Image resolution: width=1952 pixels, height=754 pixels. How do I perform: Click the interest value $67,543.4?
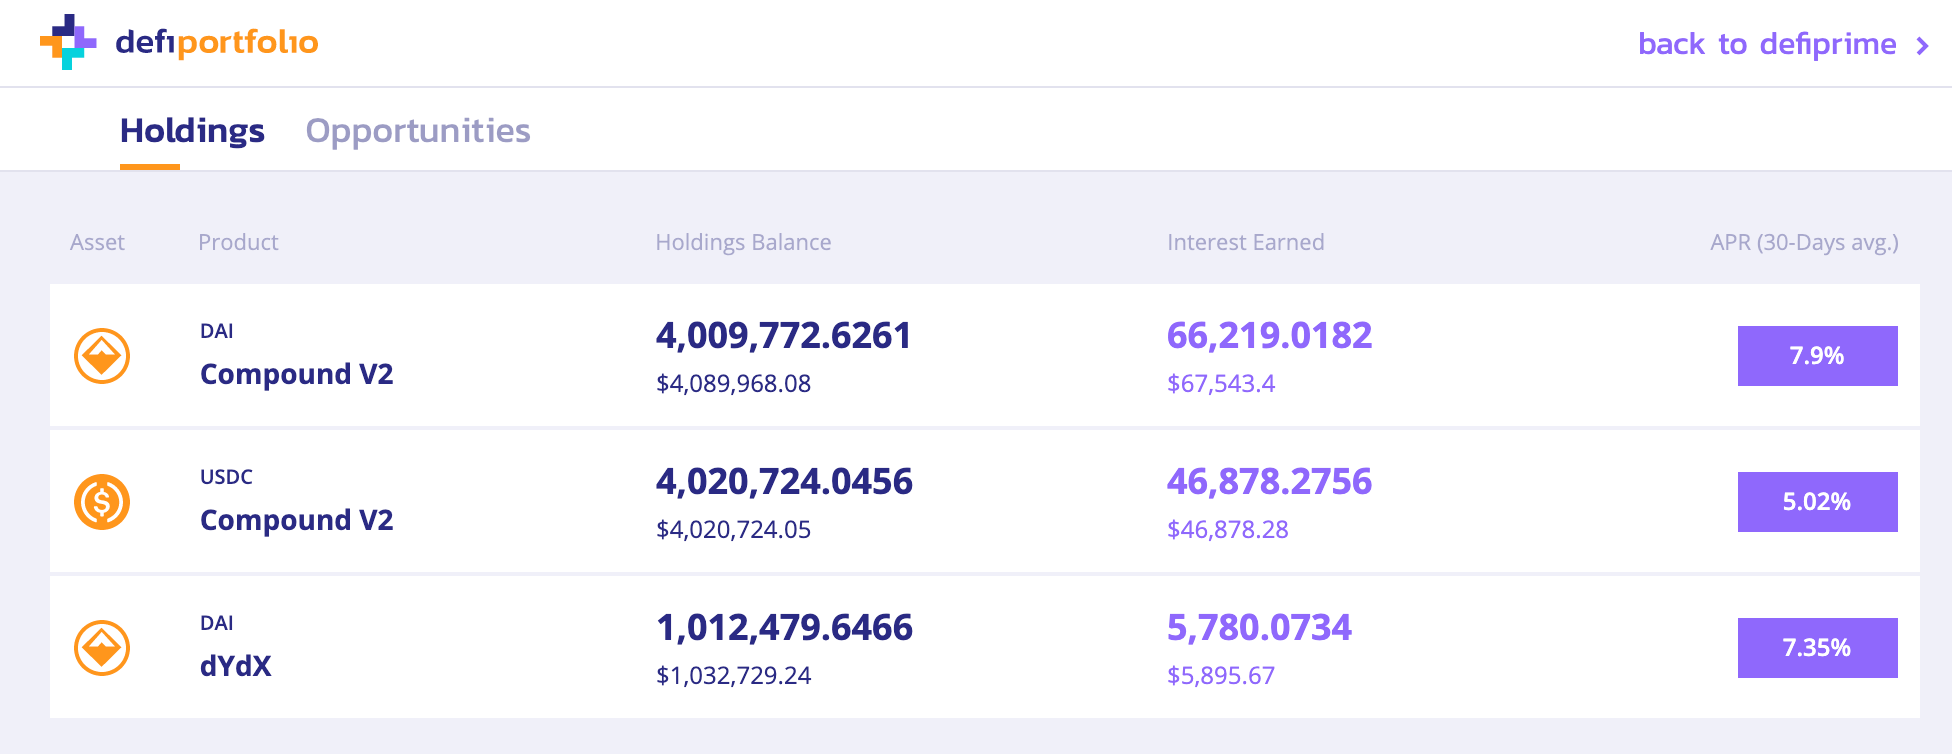1221,384
